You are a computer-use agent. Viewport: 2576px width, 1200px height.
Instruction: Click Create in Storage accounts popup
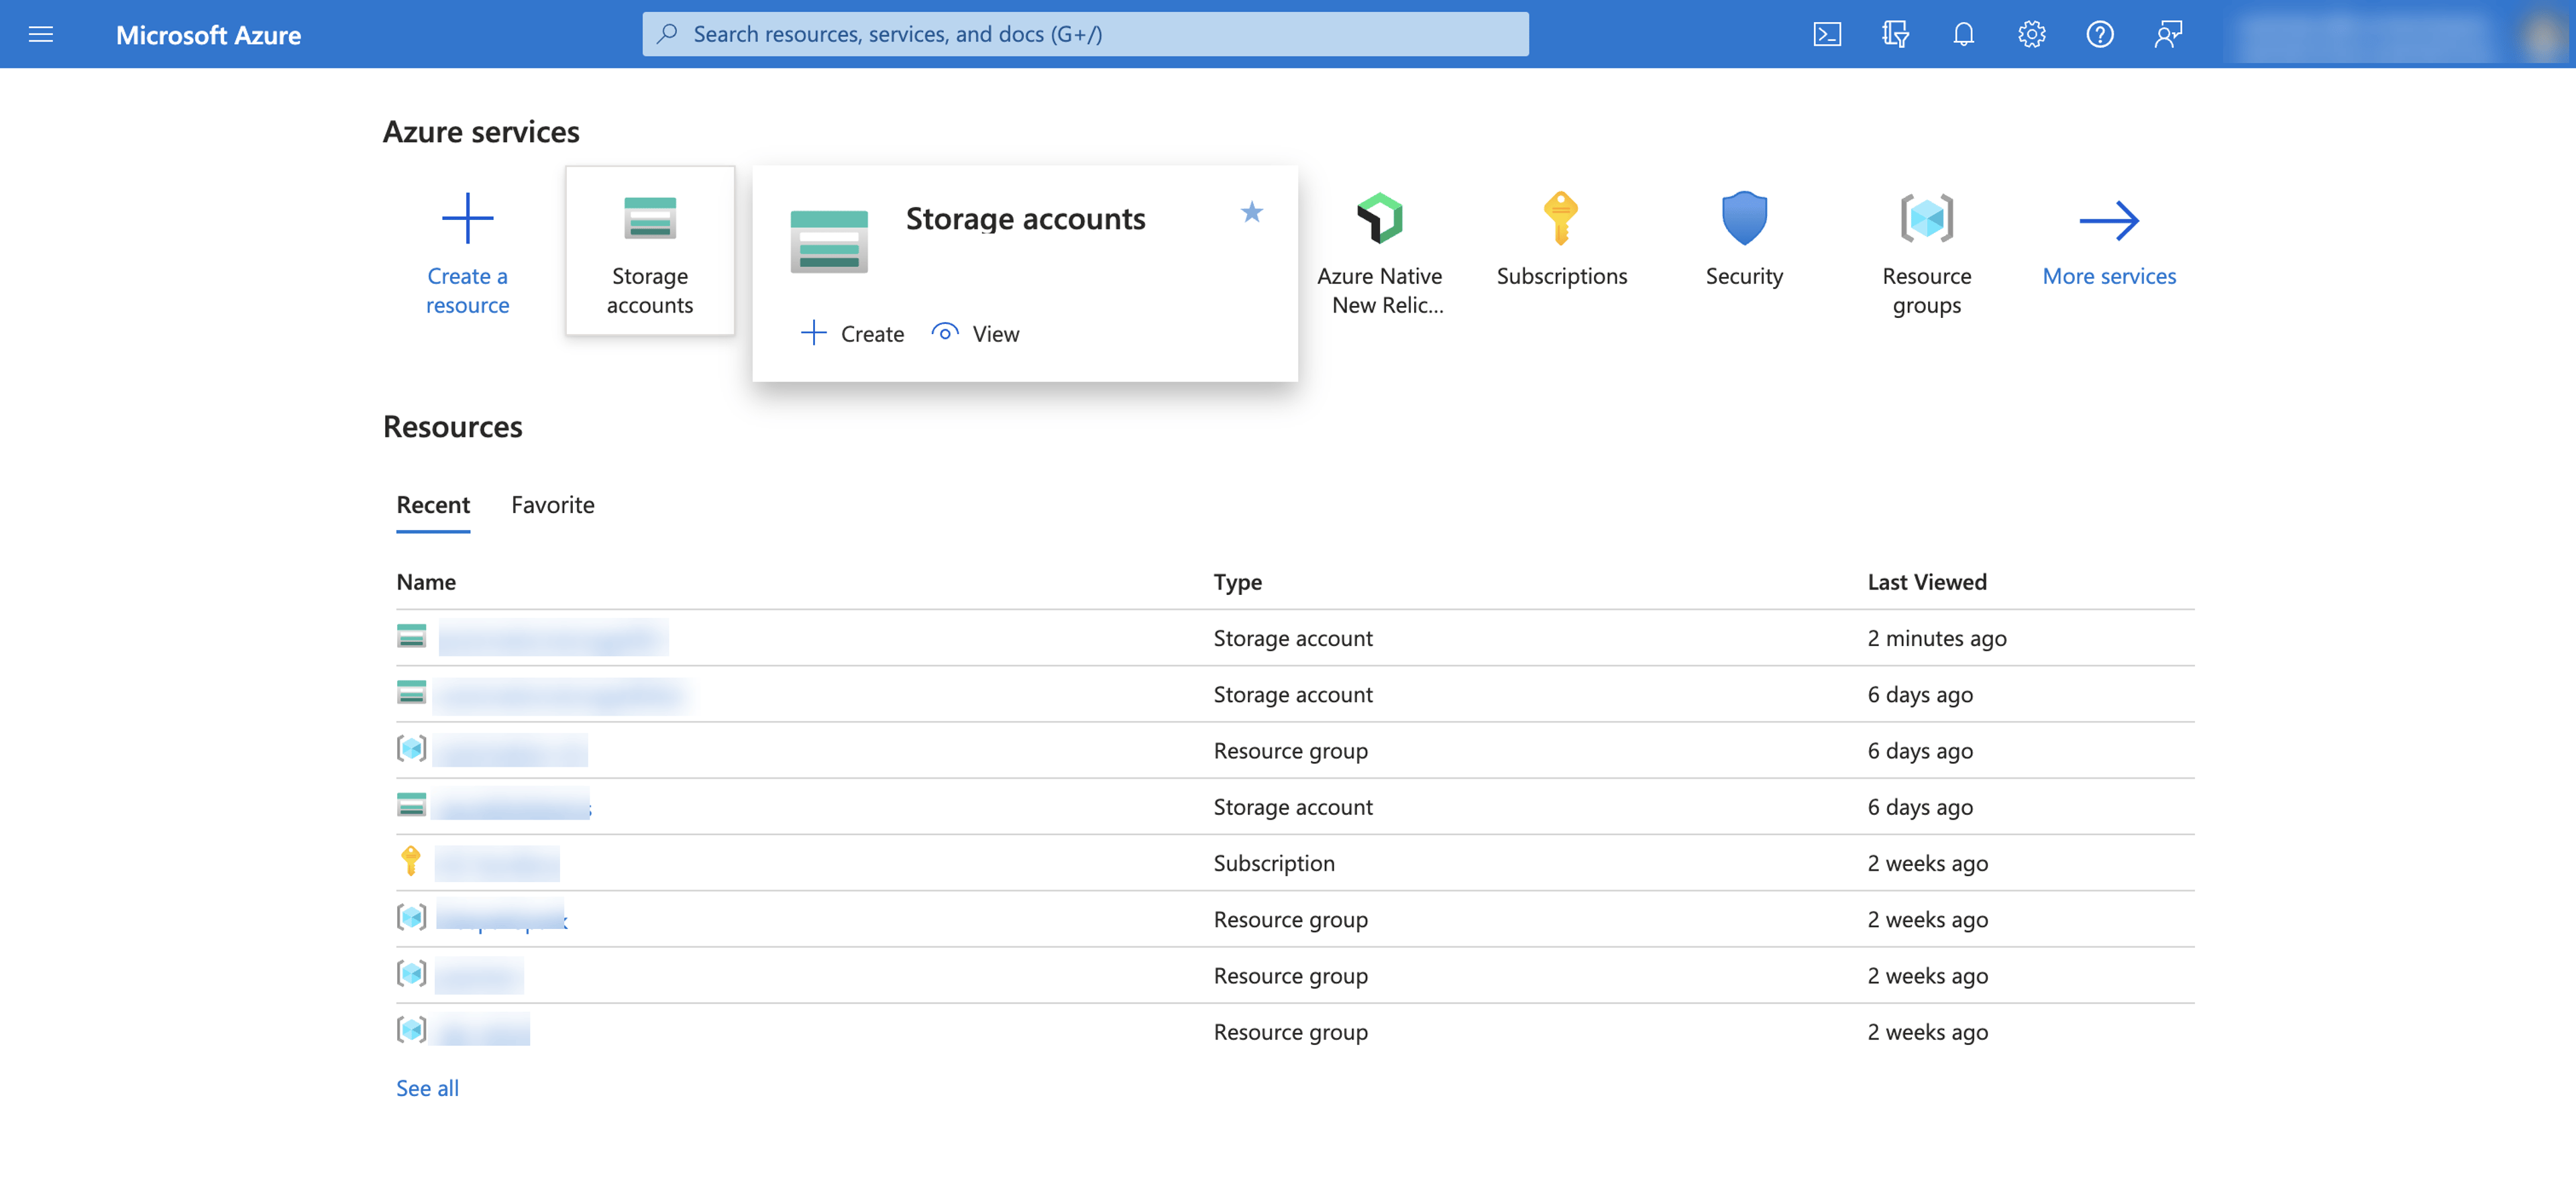pos(852,333)
